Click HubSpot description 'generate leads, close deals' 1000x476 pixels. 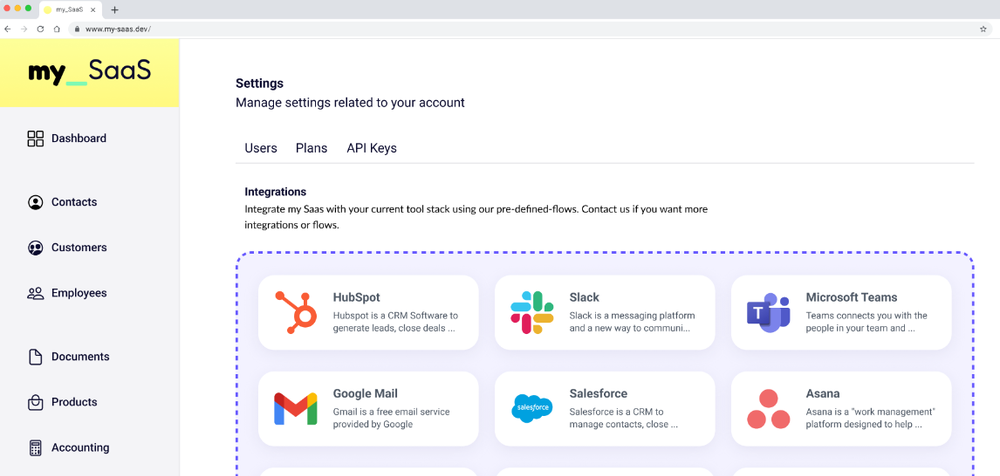click(393, 329)
